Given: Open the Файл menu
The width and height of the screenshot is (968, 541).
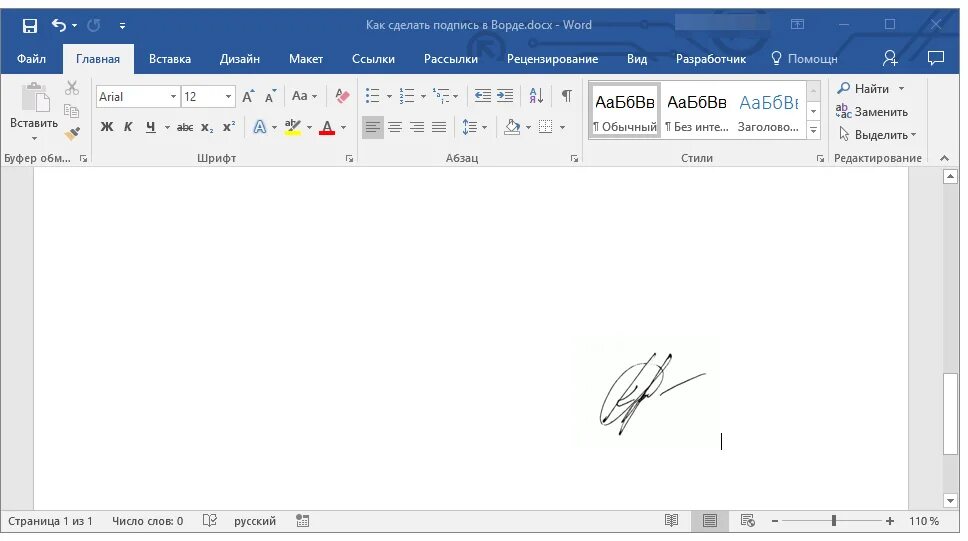Looking at the screenshot, I should click(31, 59).
